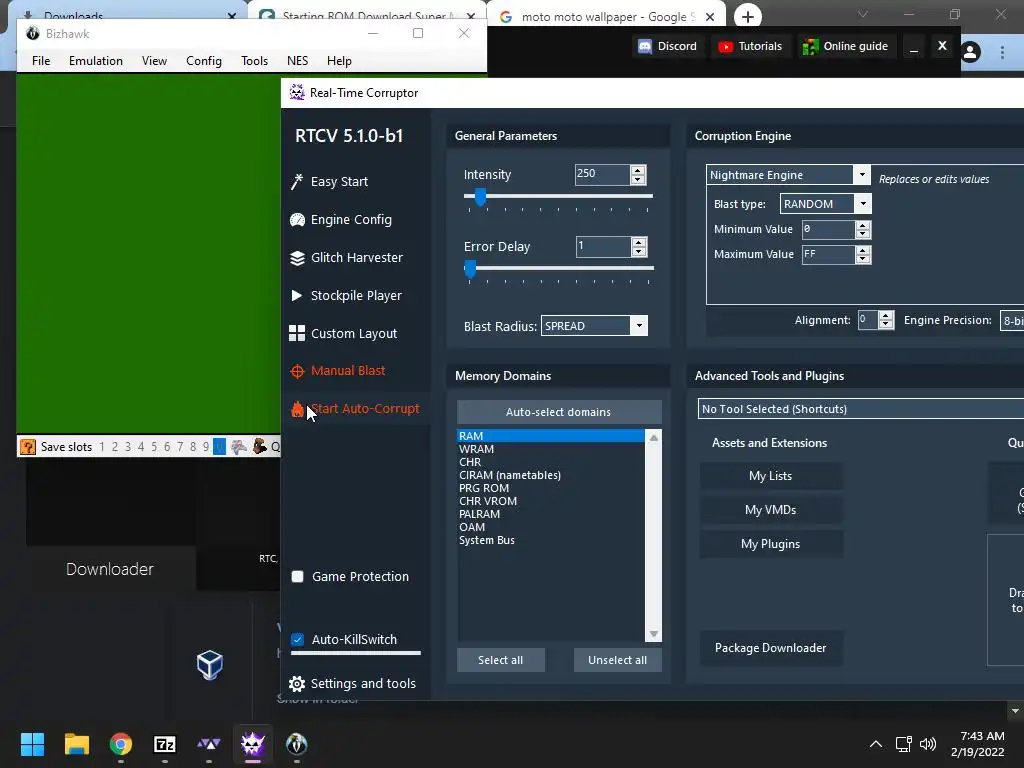1024x768 pixels.
Task: Open Settings and tools gear icon
Action: tap(297, 684)
